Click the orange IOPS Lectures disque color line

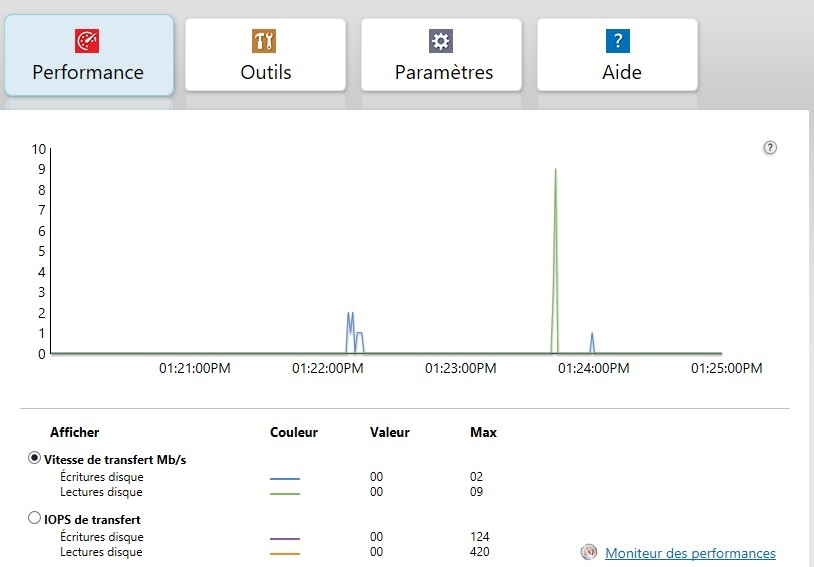pos(285,554)
